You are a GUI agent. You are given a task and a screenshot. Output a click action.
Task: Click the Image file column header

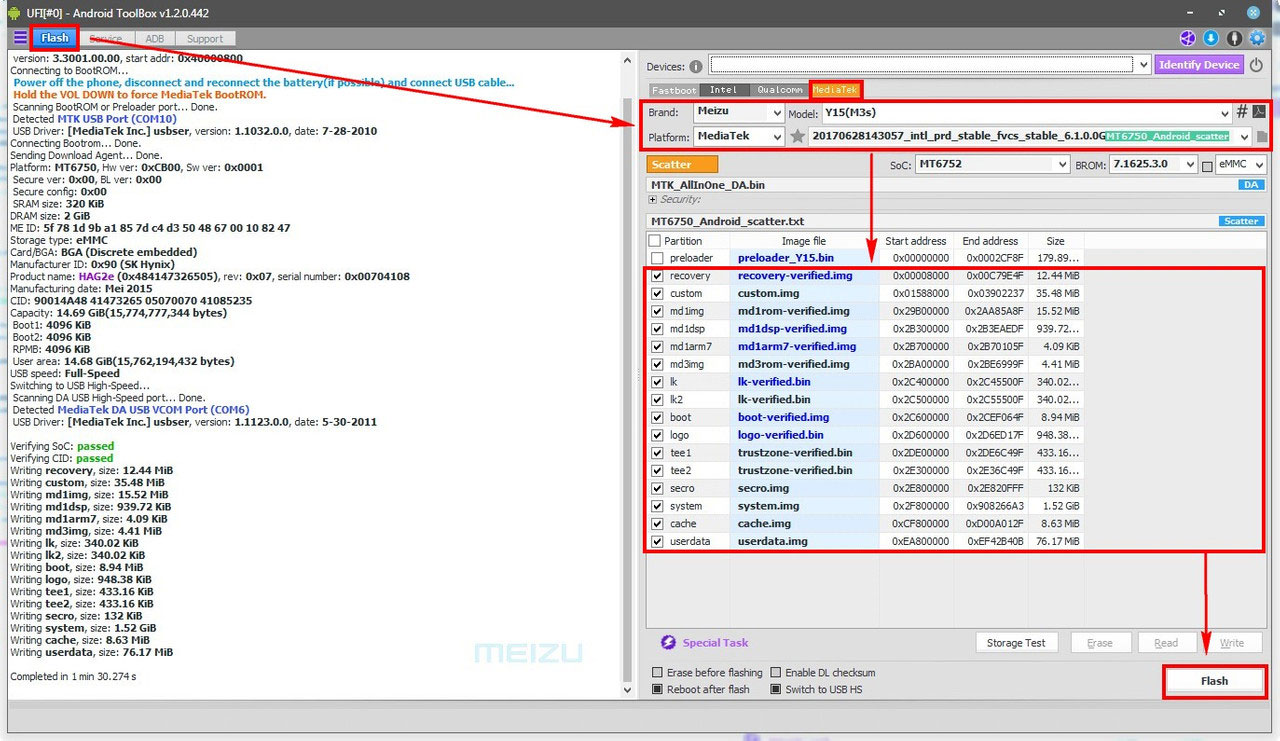(x=804, y=241)
